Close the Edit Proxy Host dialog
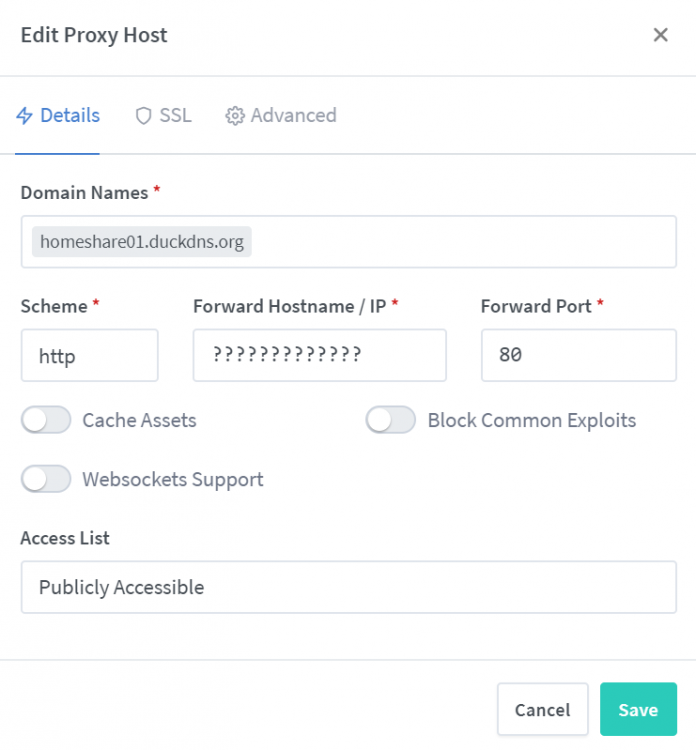 pos(660,35)
